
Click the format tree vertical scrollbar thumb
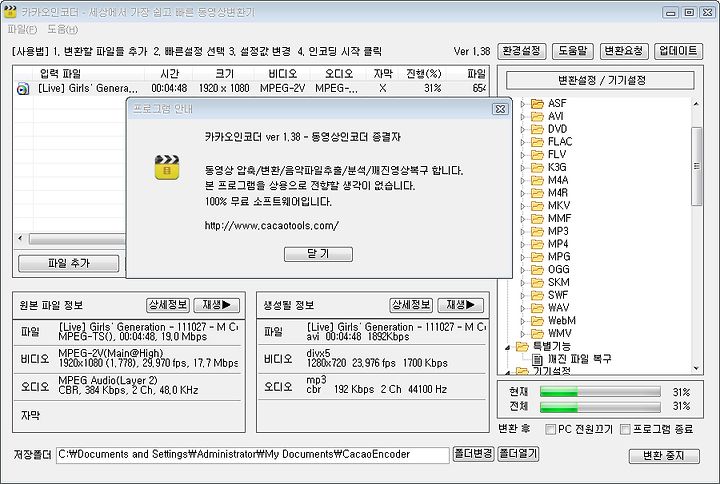[x=697, y=166]
